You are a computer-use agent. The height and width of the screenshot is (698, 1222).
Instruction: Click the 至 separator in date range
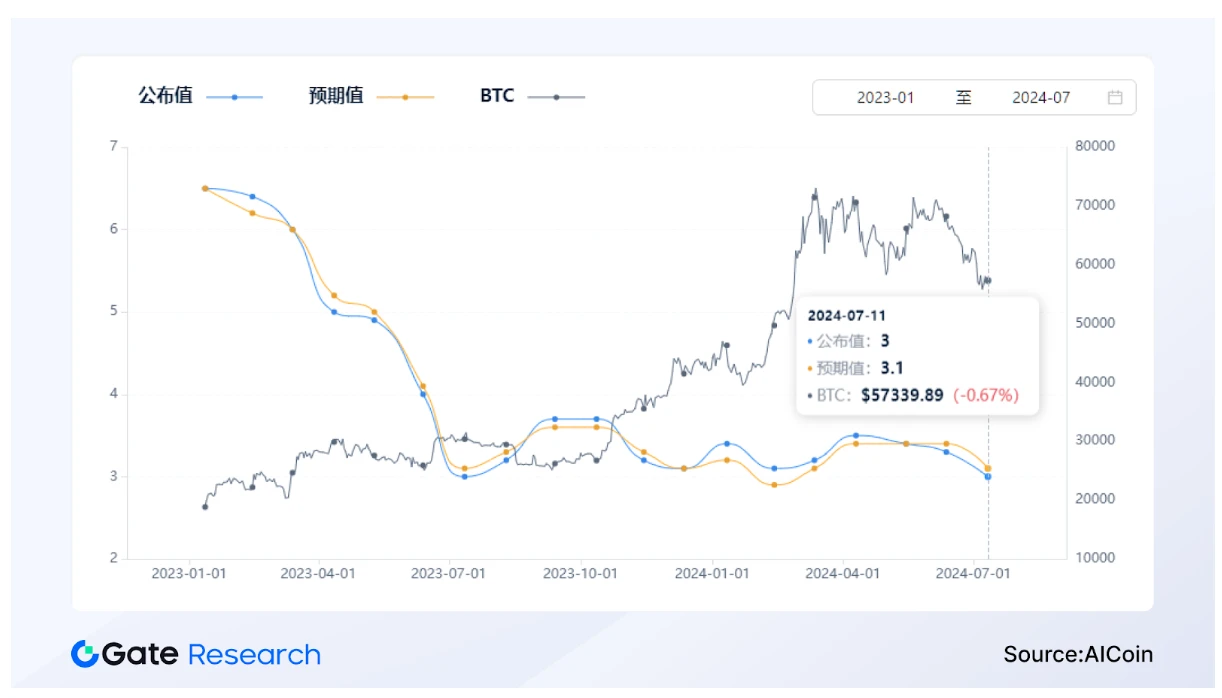963,98
